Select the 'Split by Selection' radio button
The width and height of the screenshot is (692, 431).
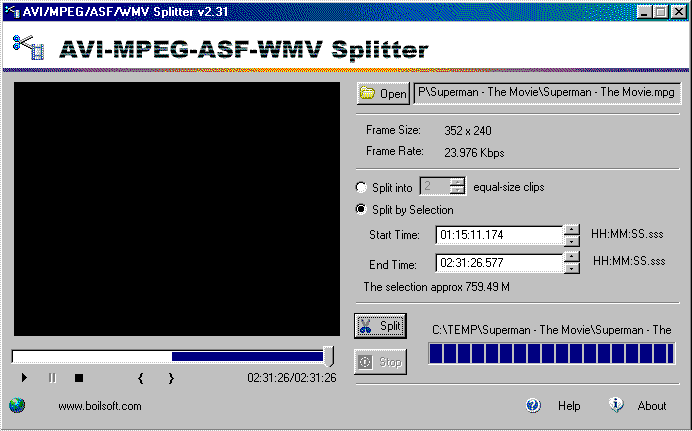(x=362, y=210)
